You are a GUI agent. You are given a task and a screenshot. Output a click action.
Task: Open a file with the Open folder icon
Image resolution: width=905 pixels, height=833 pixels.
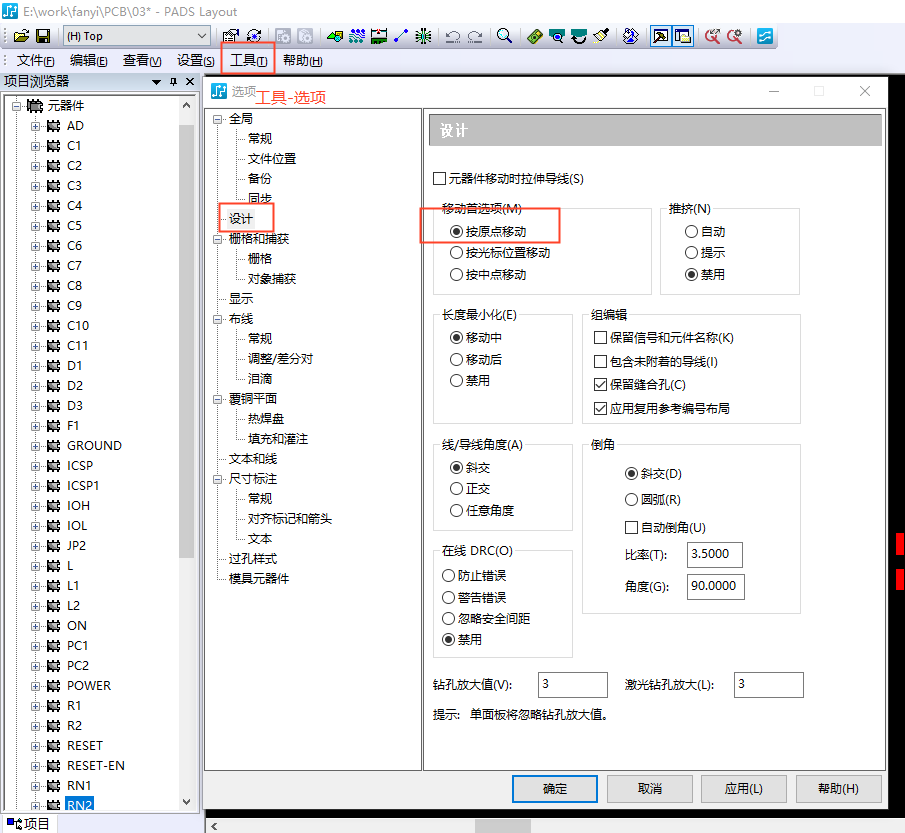pyautogui.click(x=19, y=35)
